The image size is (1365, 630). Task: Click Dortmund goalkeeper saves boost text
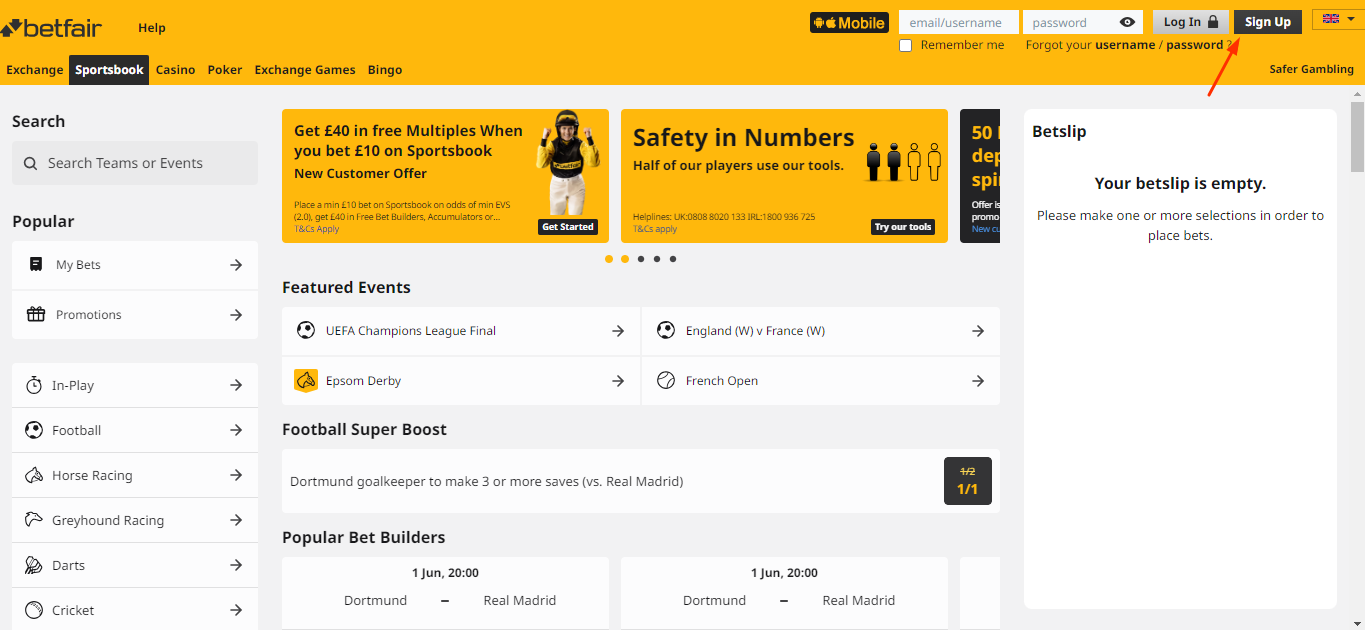click(487, 481)
